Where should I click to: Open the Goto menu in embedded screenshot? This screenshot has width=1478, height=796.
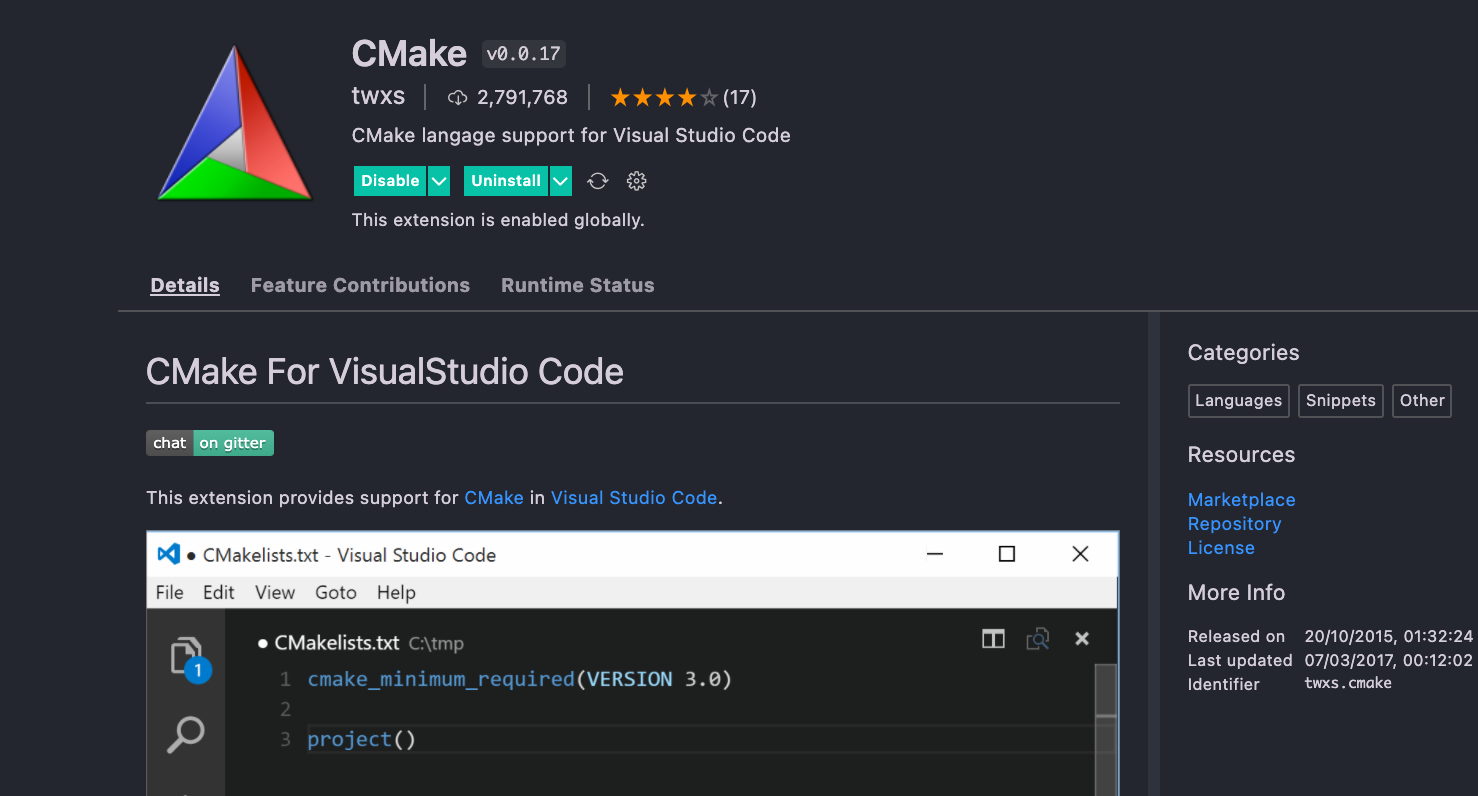click(336, 592)
